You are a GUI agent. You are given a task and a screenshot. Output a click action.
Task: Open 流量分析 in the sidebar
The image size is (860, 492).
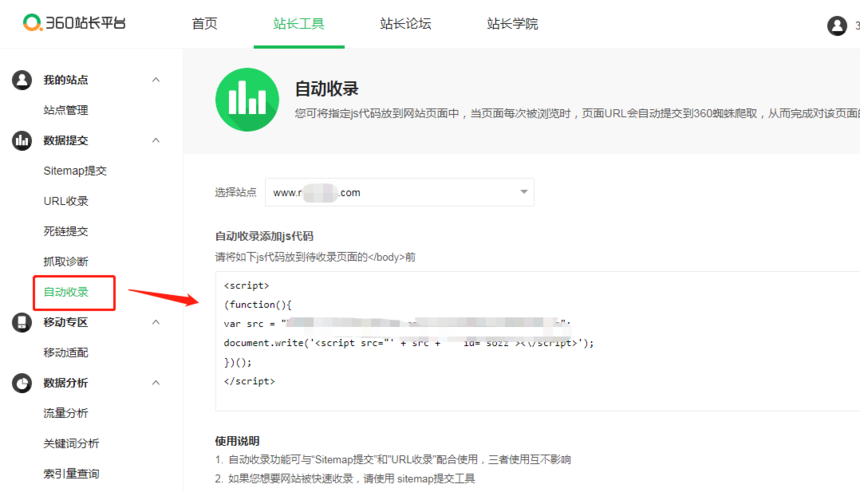(66, 413)
